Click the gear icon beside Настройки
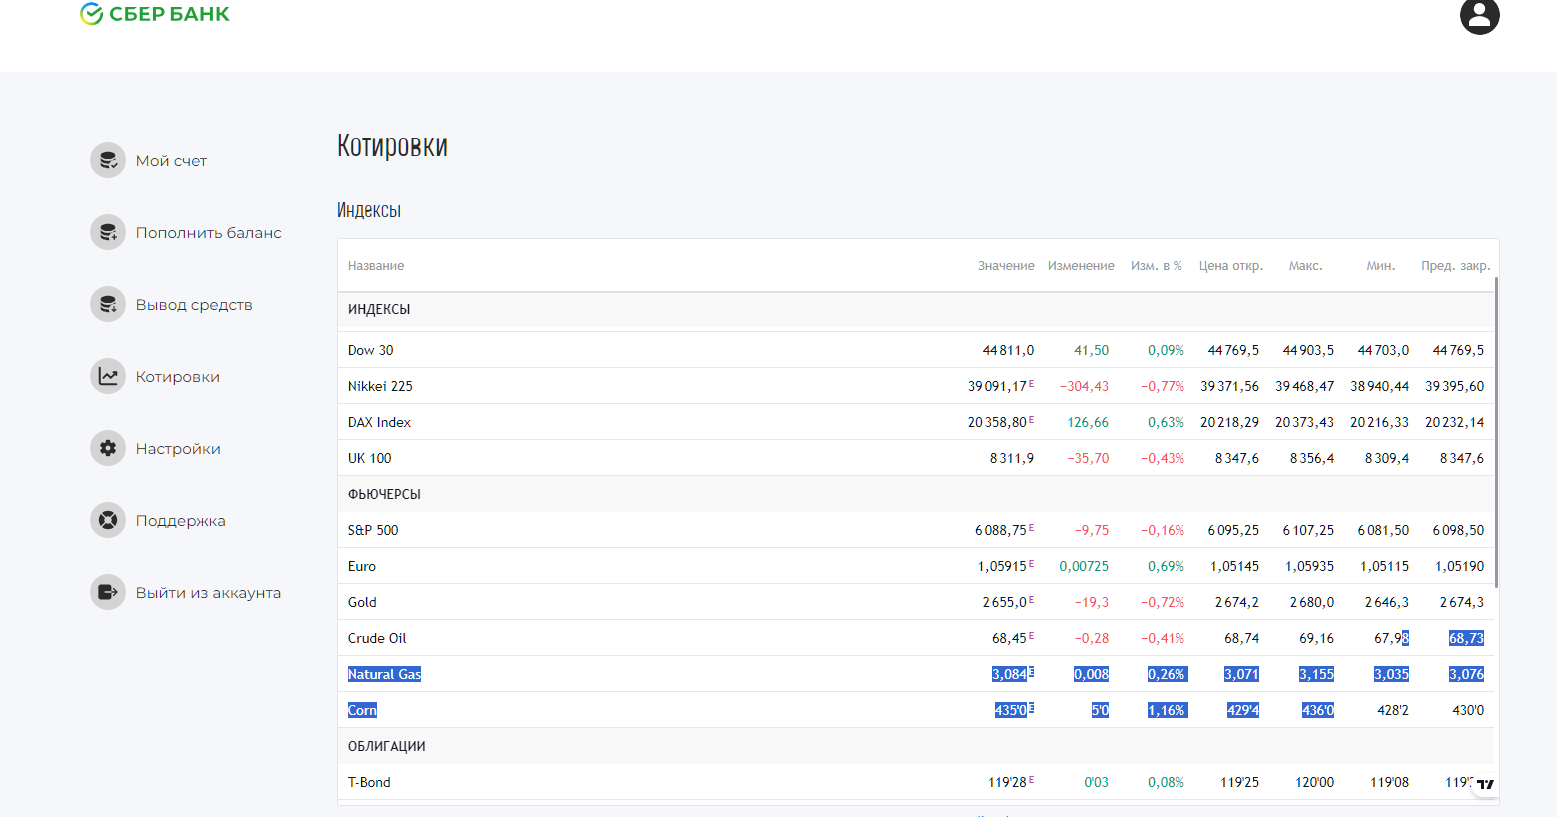This screenshot has width=1557, height=817. click(108, 448)
